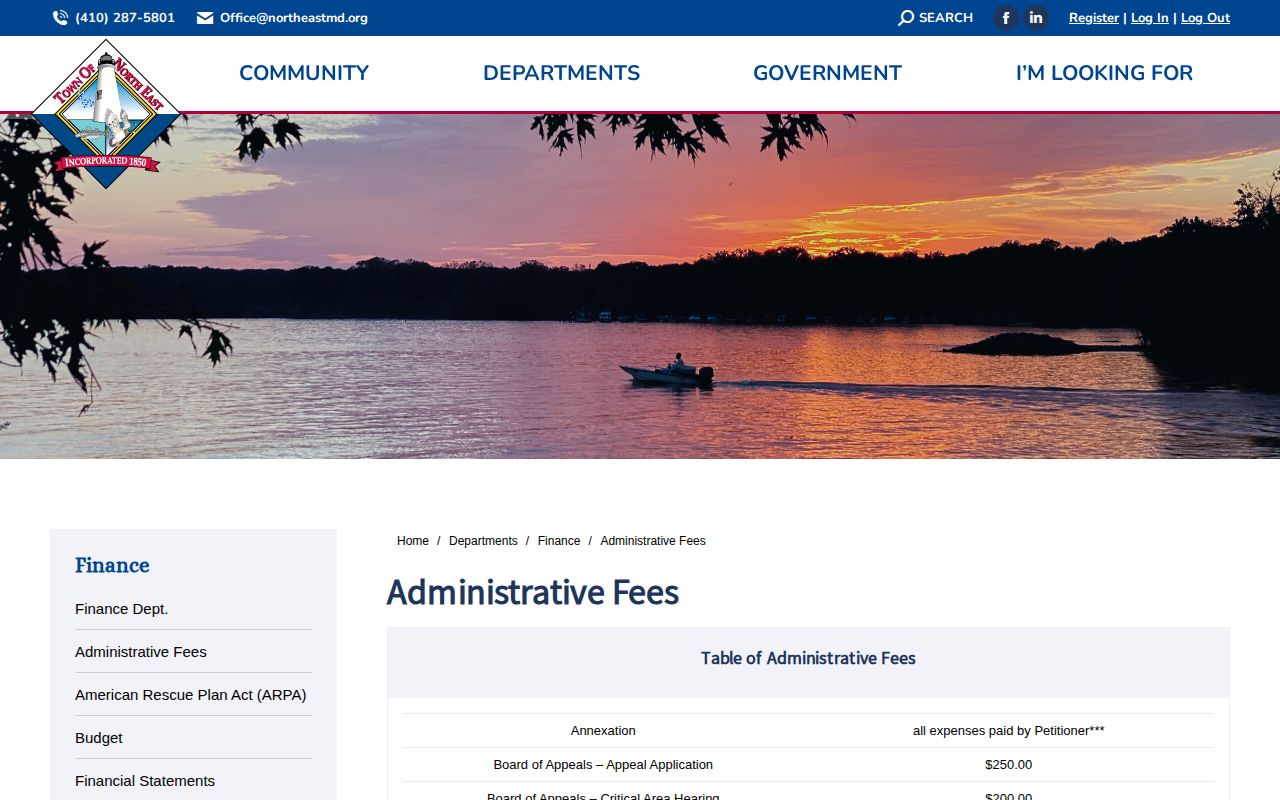This screenshot has height=800, width=1280.
Task: Go to Finance in the breadcrumb
Action: pyautogui.click(x=559, y=541)
